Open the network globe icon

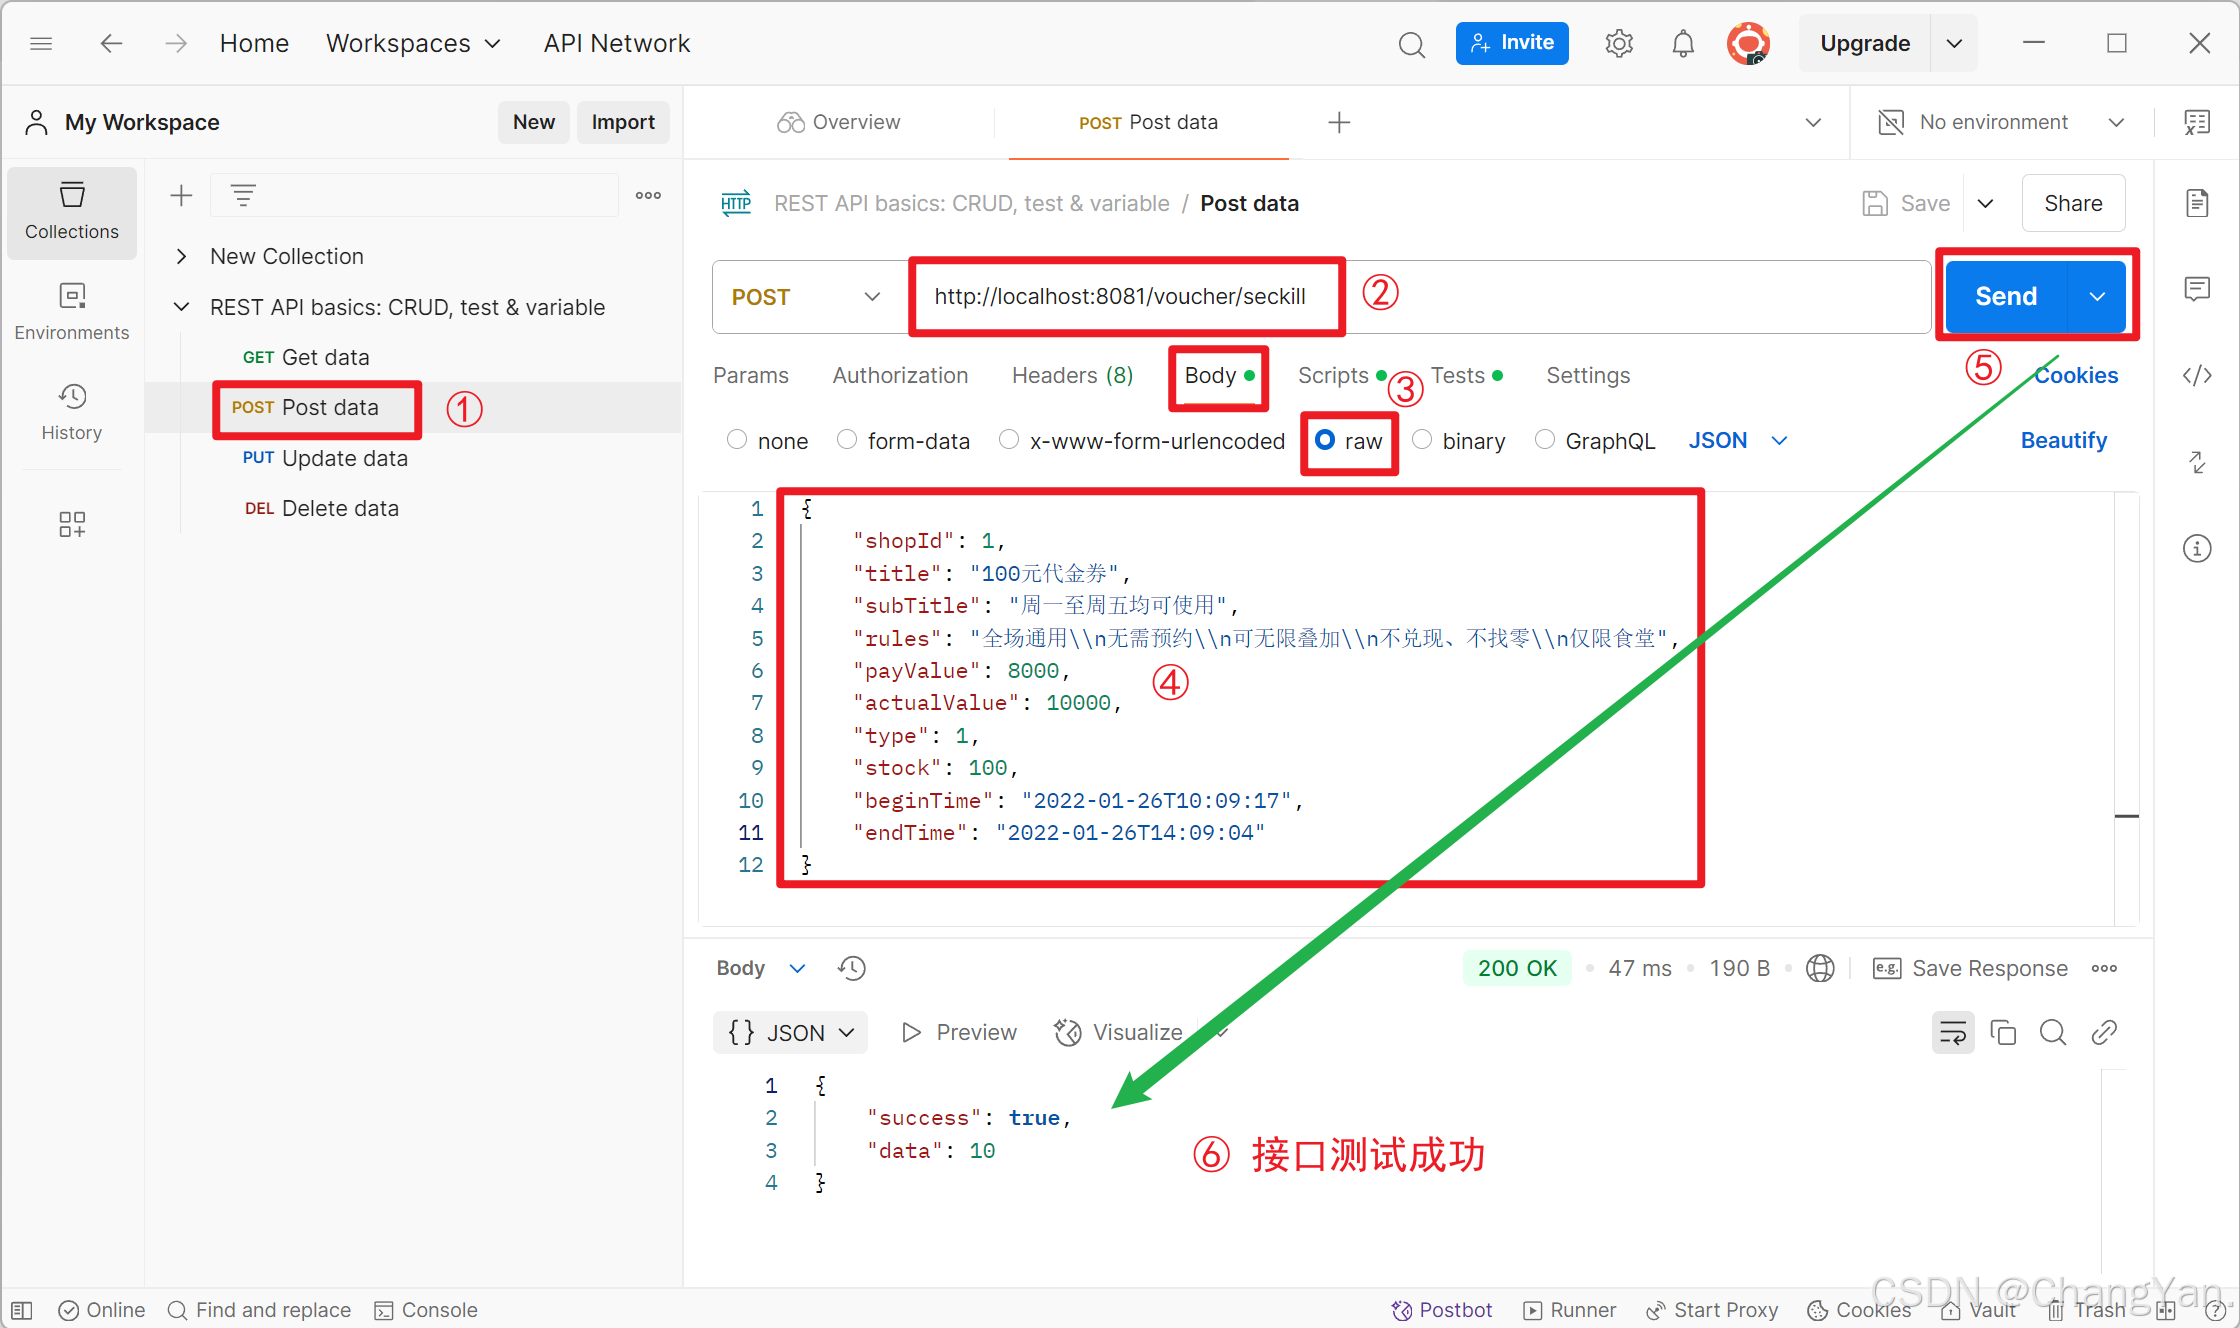1820,968
